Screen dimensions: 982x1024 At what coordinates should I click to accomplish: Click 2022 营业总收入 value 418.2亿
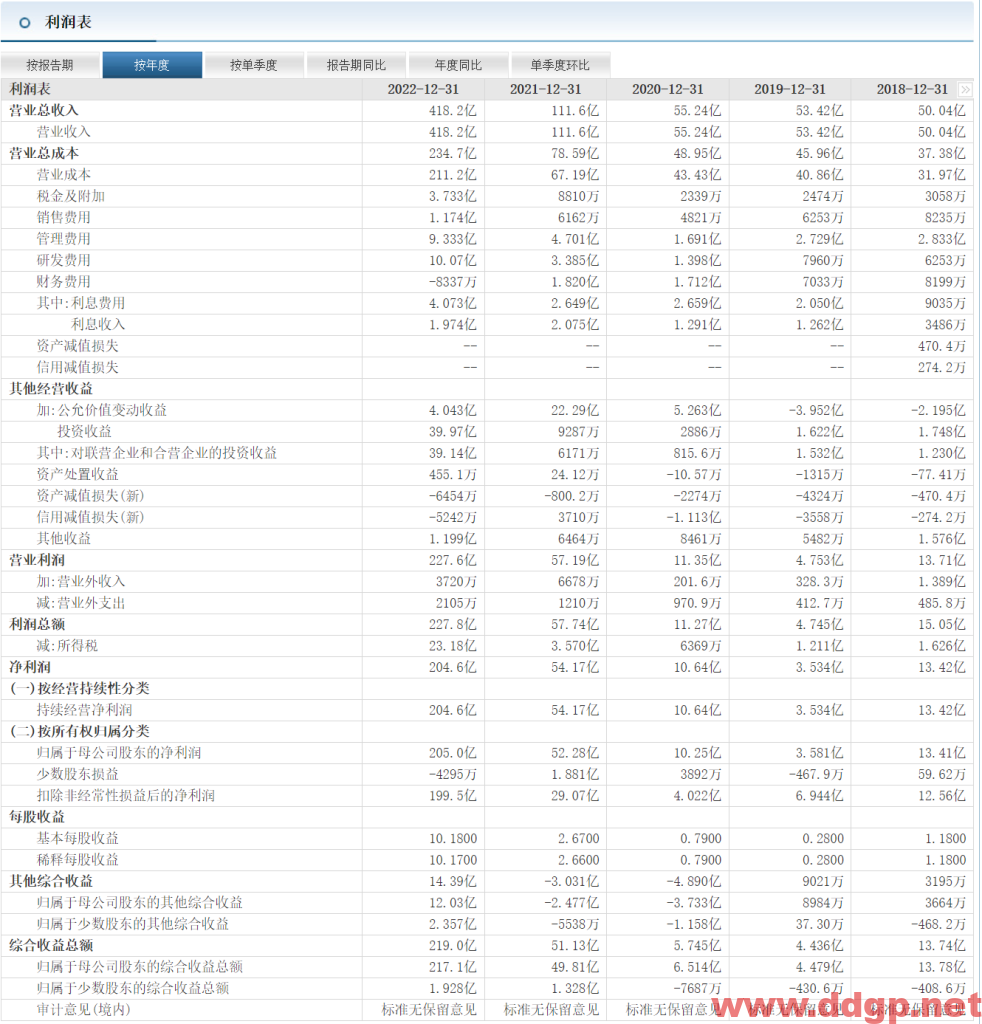tap(452, 111)
